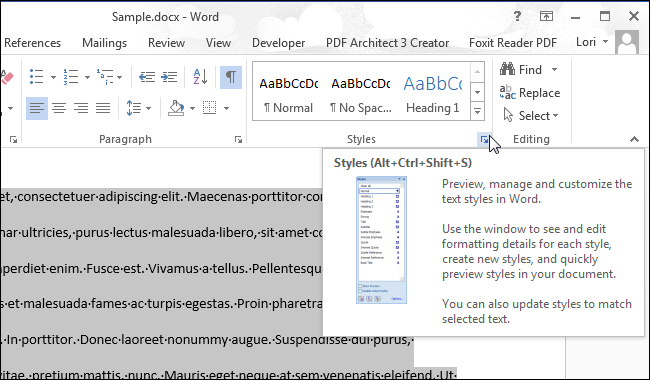Open the Line Spacing dropdown
The image size is (650, 380).
click(138, 108)
